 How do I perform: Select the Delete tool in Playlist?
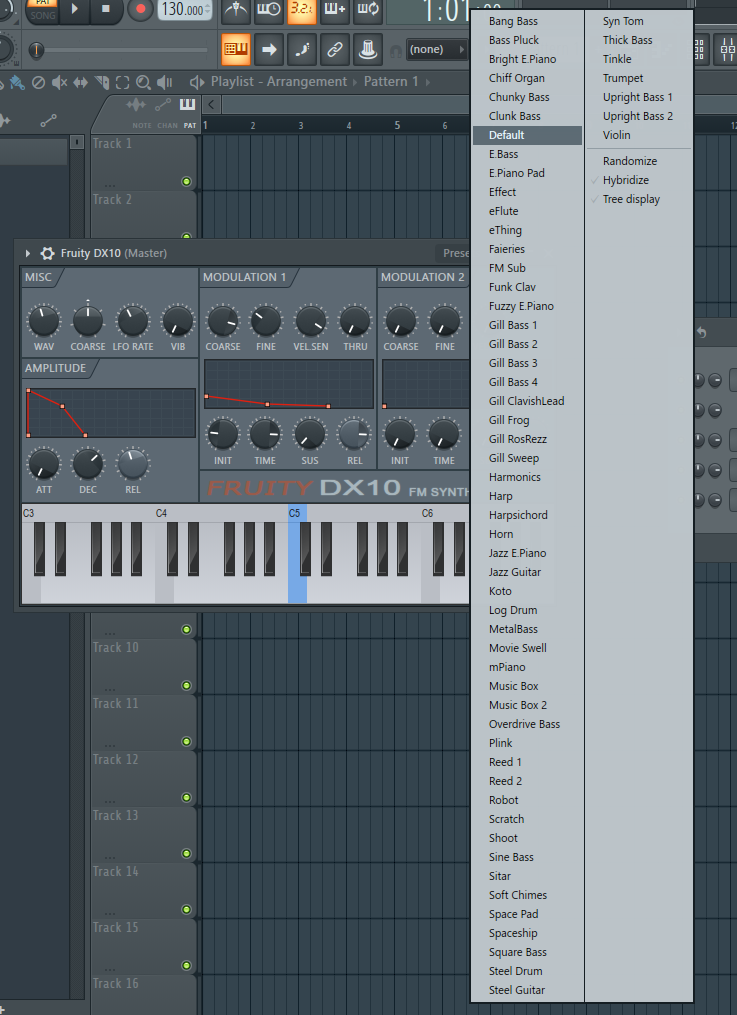38,82
